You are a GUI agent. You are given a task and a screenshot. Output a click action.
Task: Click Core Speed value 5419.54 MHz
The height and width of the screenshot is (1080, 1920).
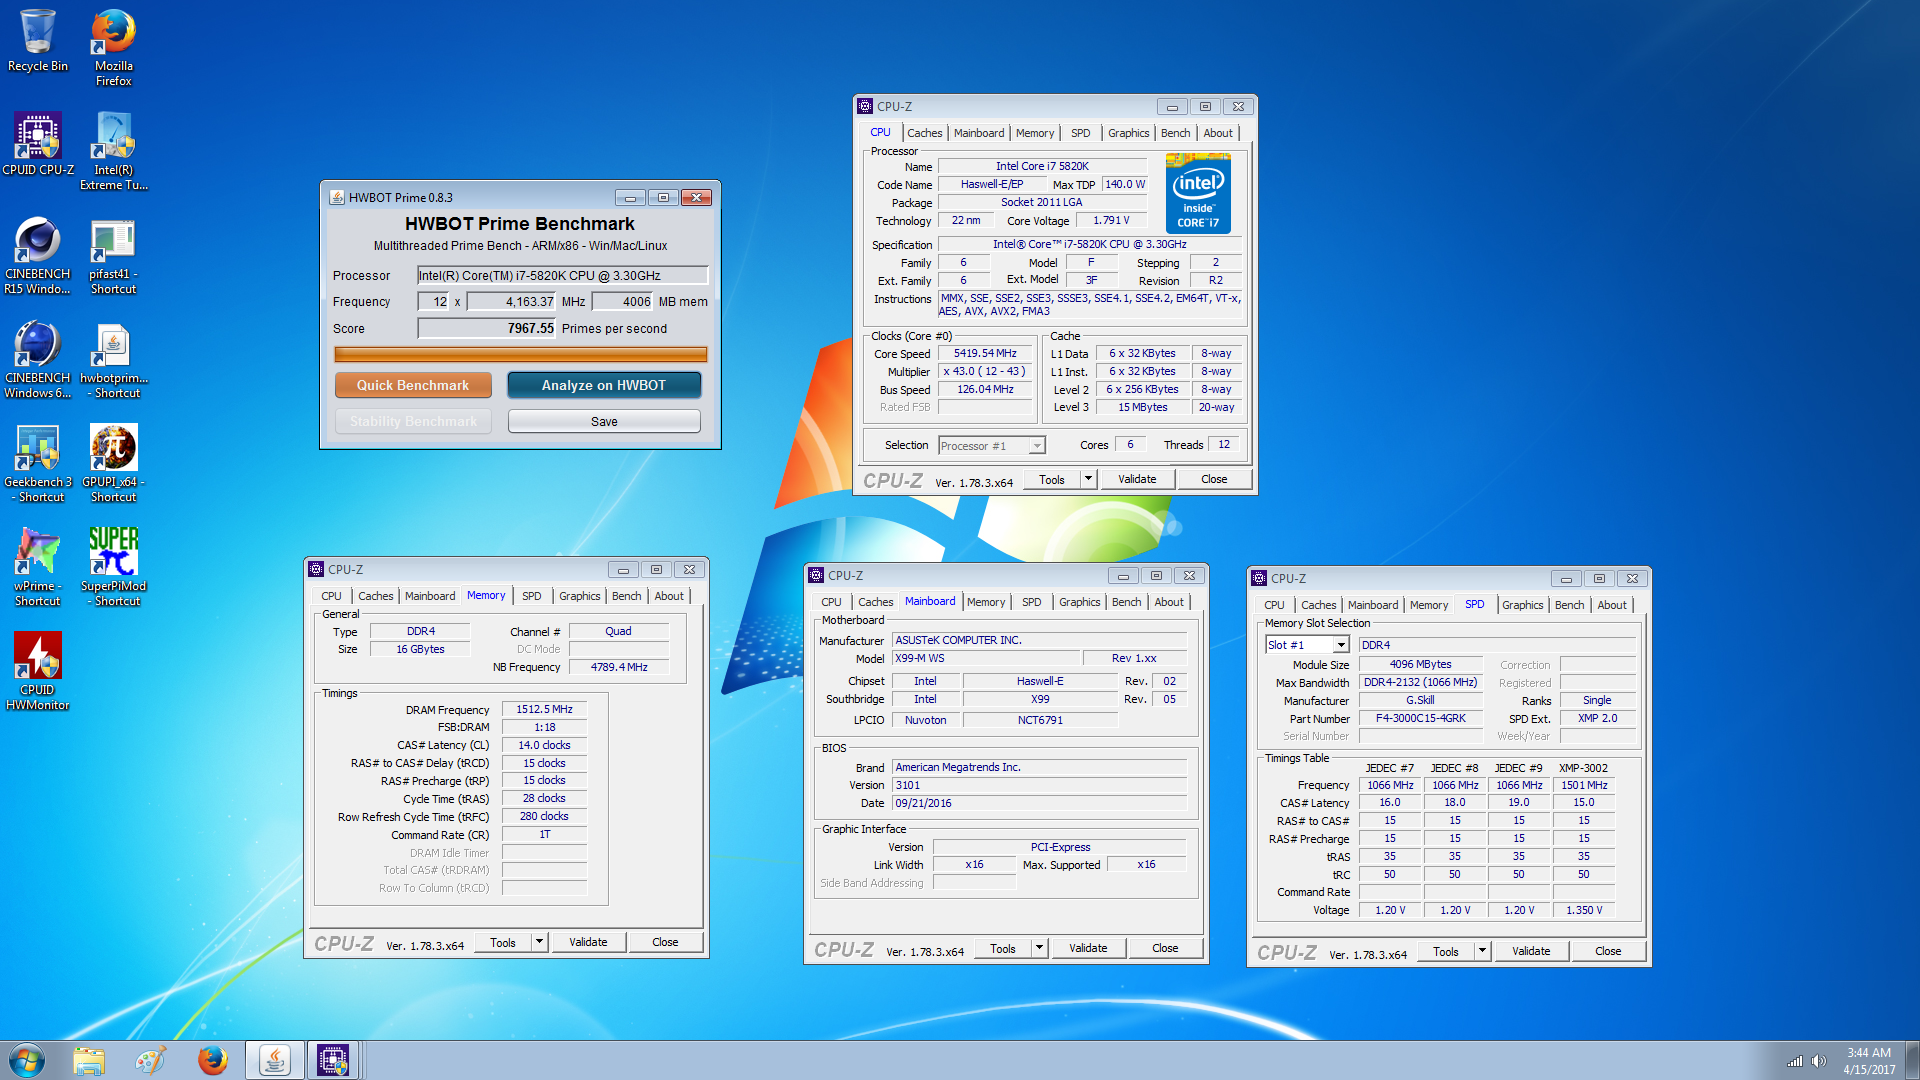click(985, 353)
